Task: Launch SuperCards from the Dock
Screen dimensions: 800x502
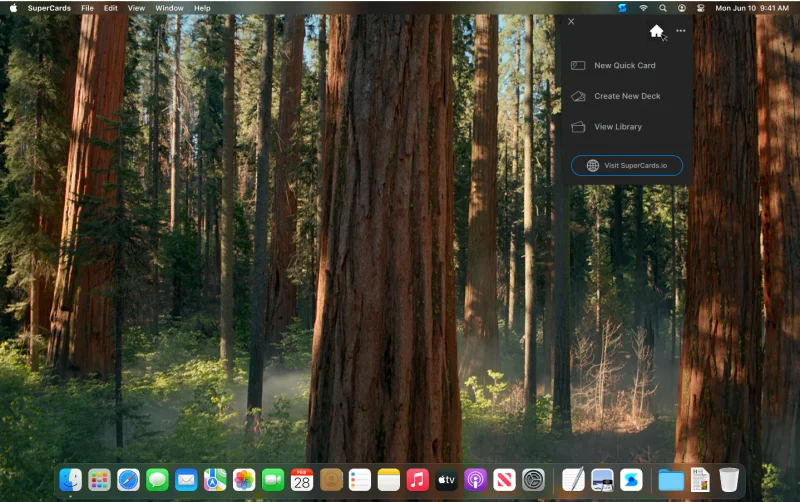Action: pyautogui.click(x=631, y=480)
